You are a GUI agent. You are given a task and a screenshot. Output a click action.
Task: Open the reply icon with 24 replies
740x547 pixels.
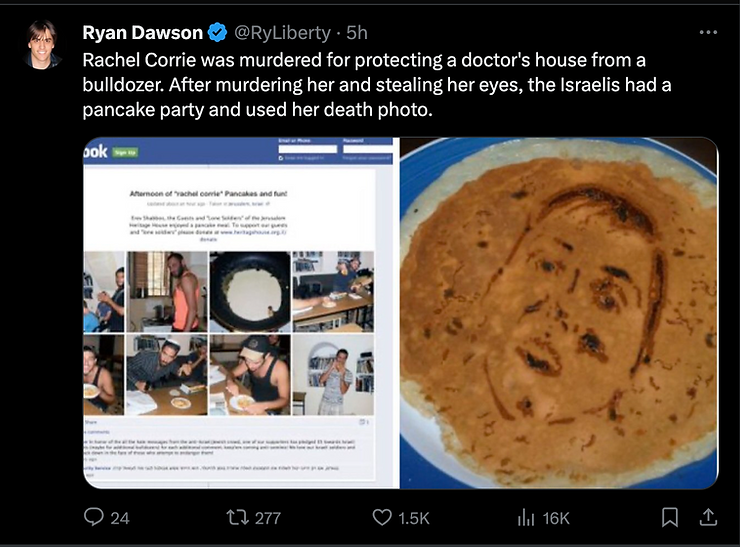(x=94, y=517)
